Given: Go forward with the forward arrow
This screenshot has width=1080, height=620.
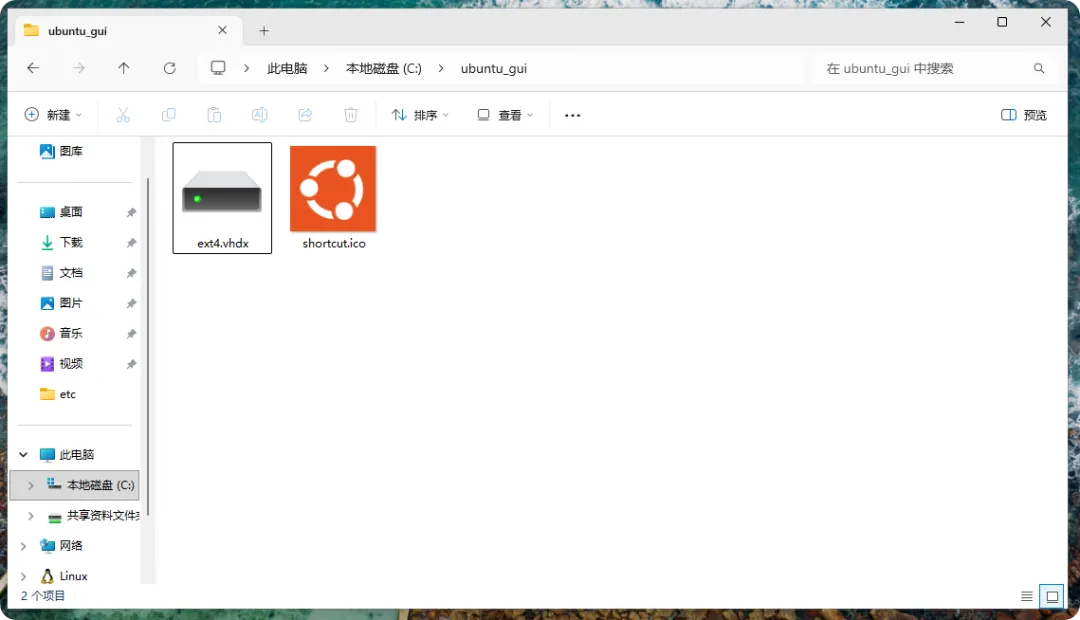Looking at the screenshot, I should pyautogui.click(x=79, y=68).
